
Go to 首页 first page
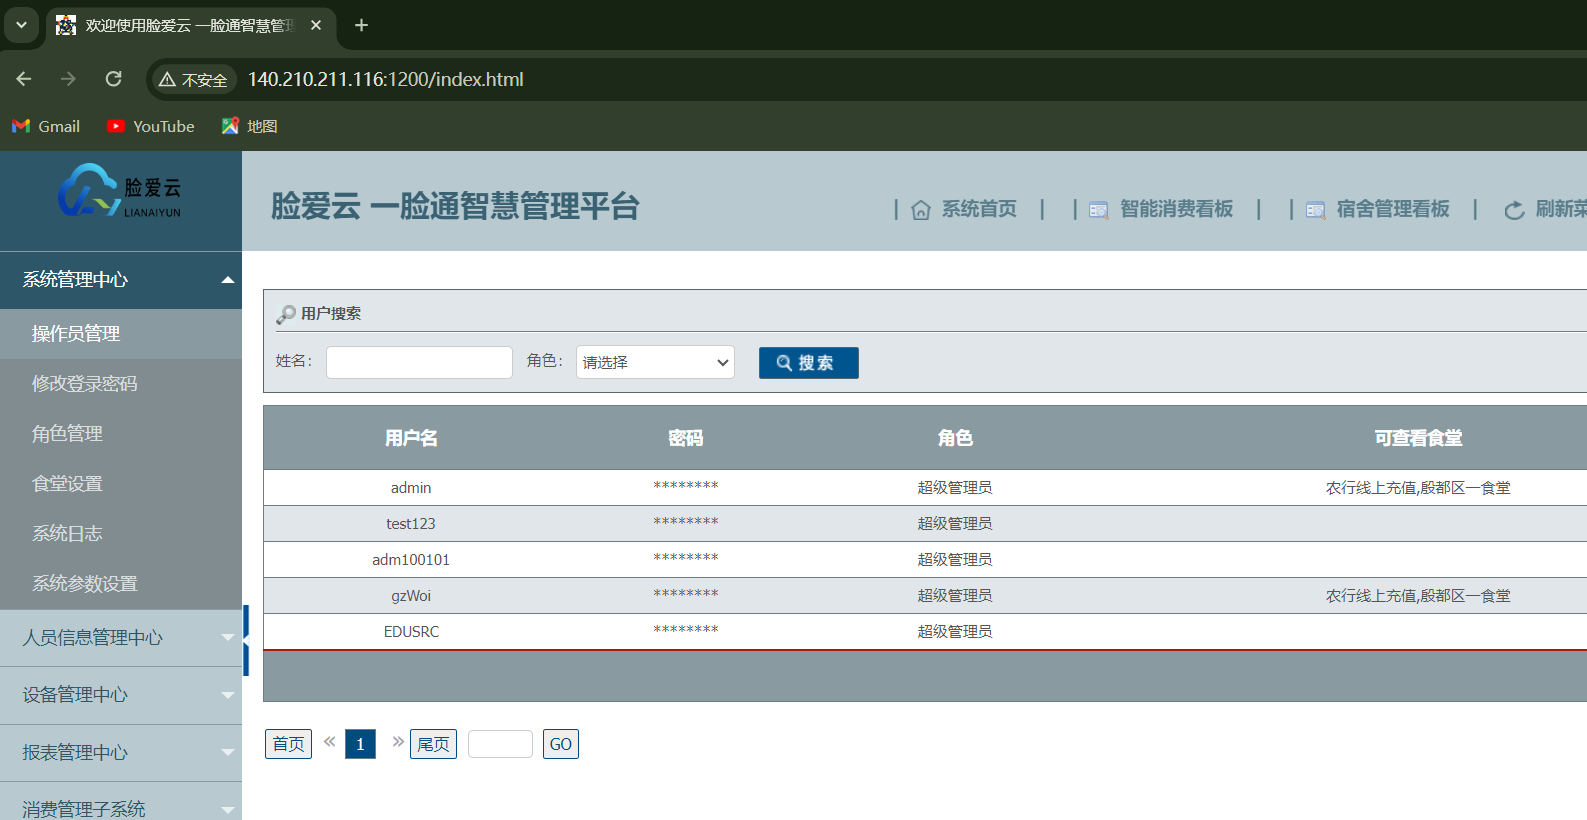[x=288, y=744]
